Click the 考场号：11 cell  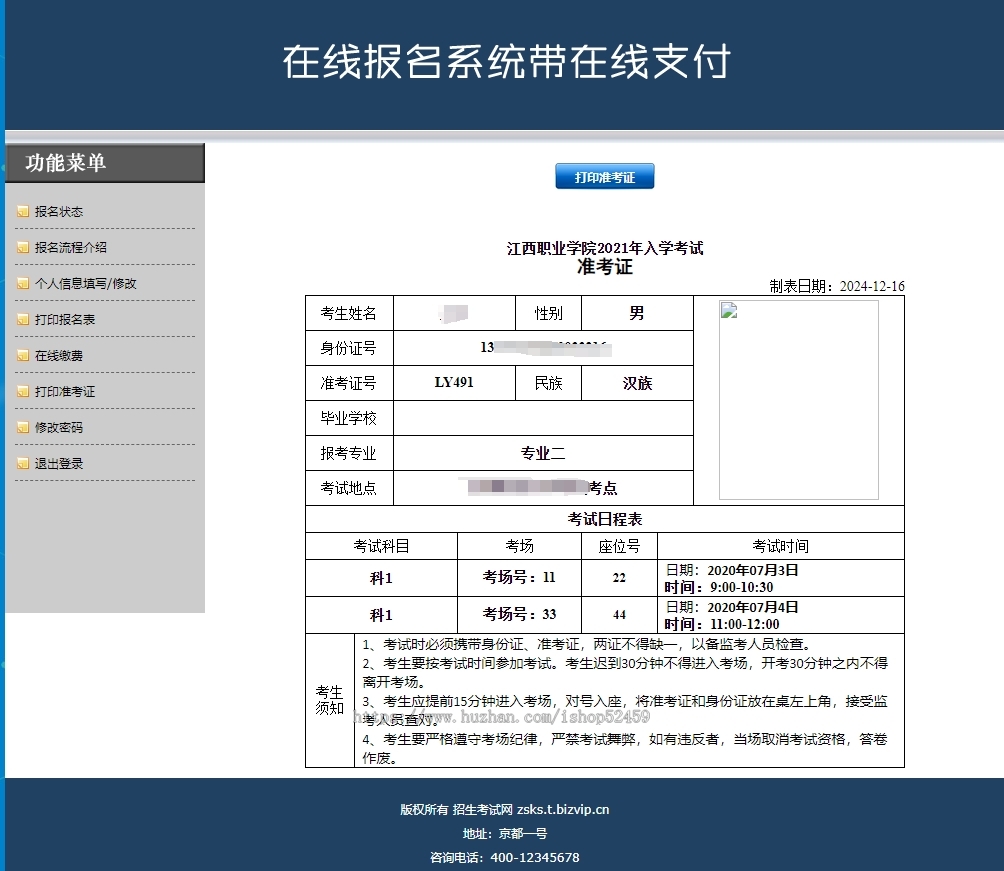519,577
